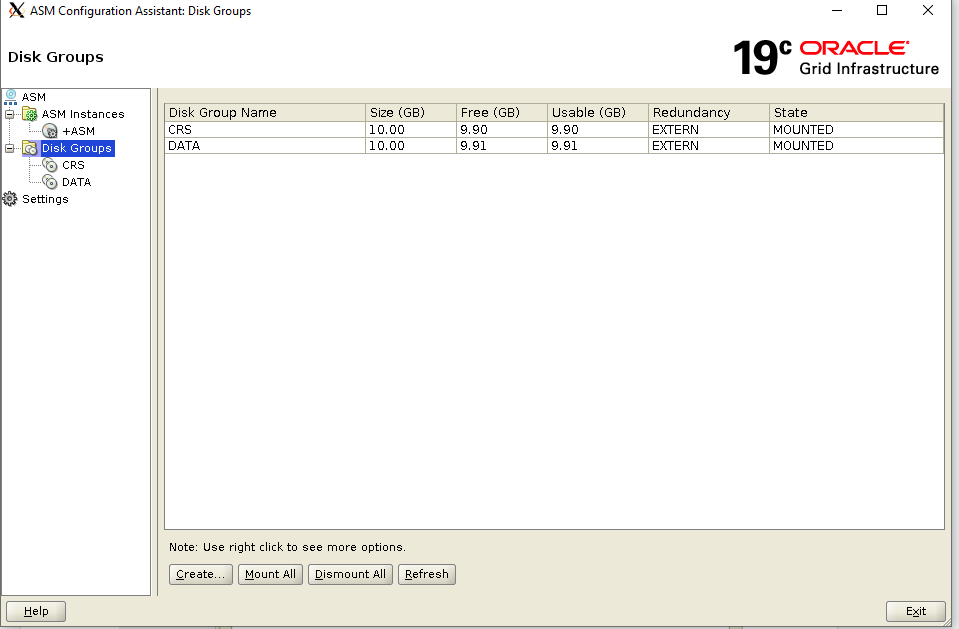Image resolution: width=959 pixels, height=629 pixels.
Task: Collapse the Disk Groups tree node
Action: (9, 148)
